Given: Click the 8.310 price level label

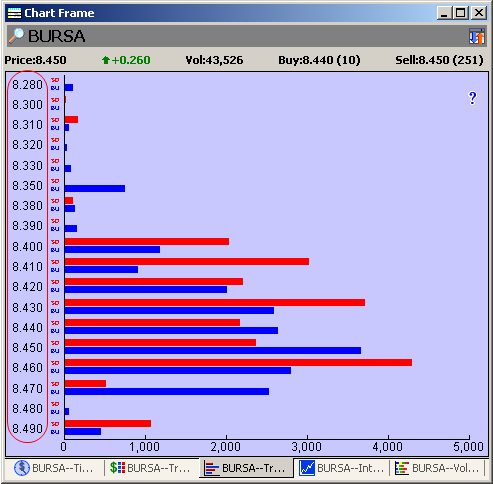Looking at the screenshot, I should 27,125.
